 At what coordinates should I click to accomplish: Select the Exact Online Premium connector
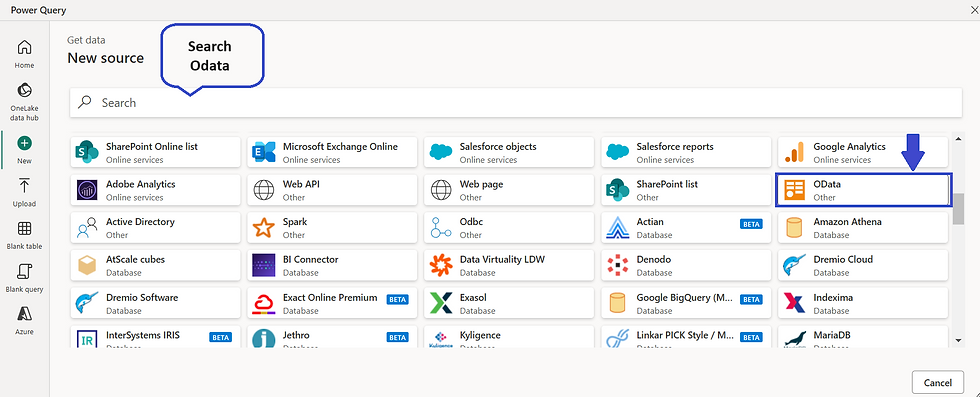[x=332, y=303]
